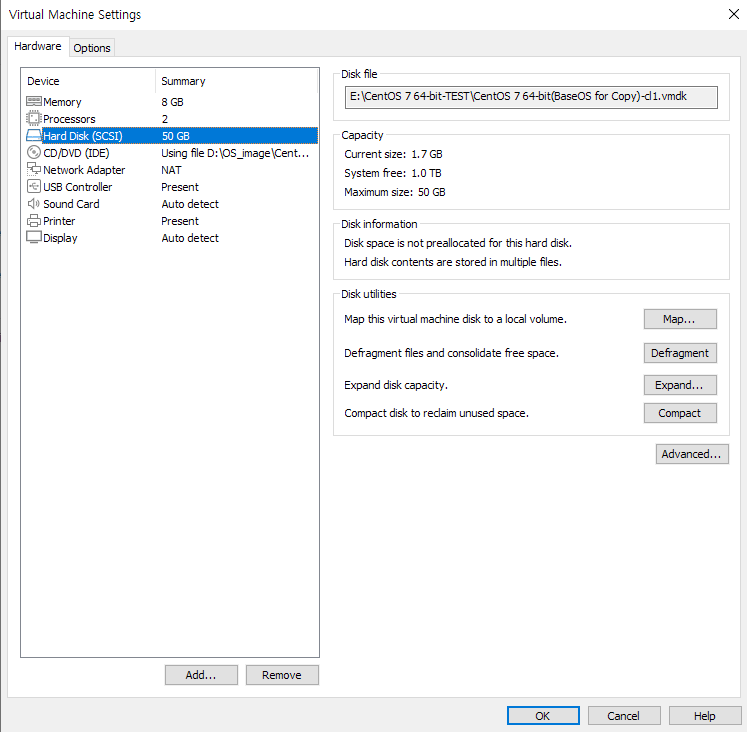Click the Summary column header

pos(236,81)
